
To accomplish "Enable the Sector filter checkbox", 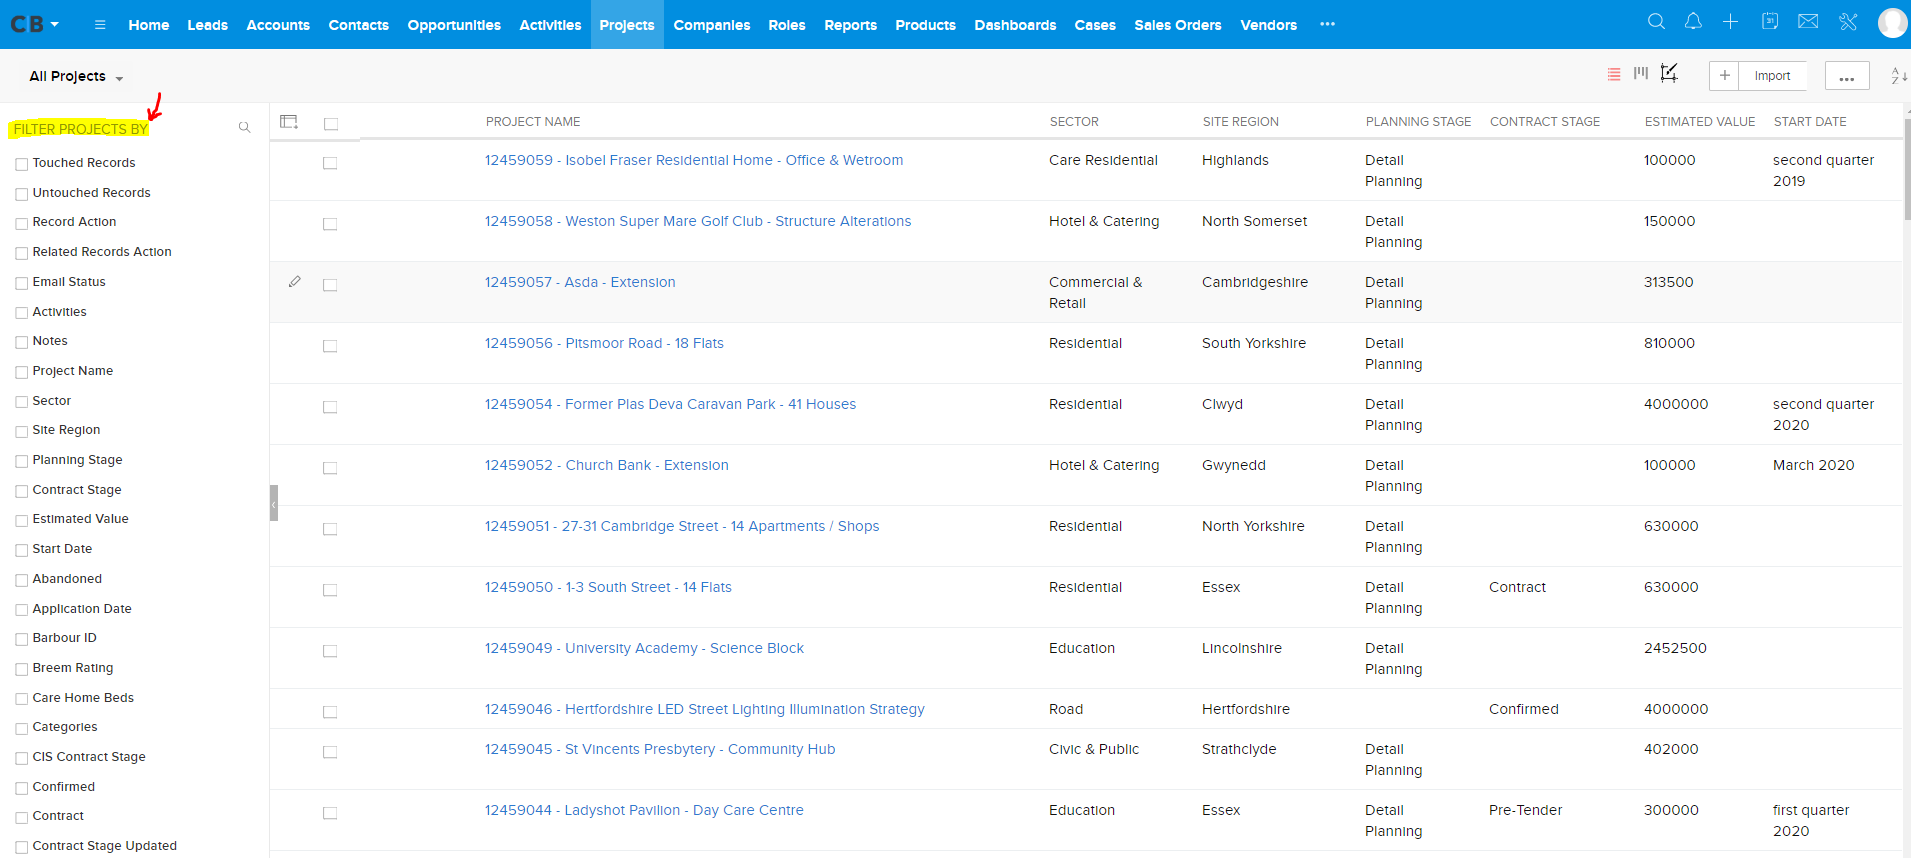I will point(22,402).
